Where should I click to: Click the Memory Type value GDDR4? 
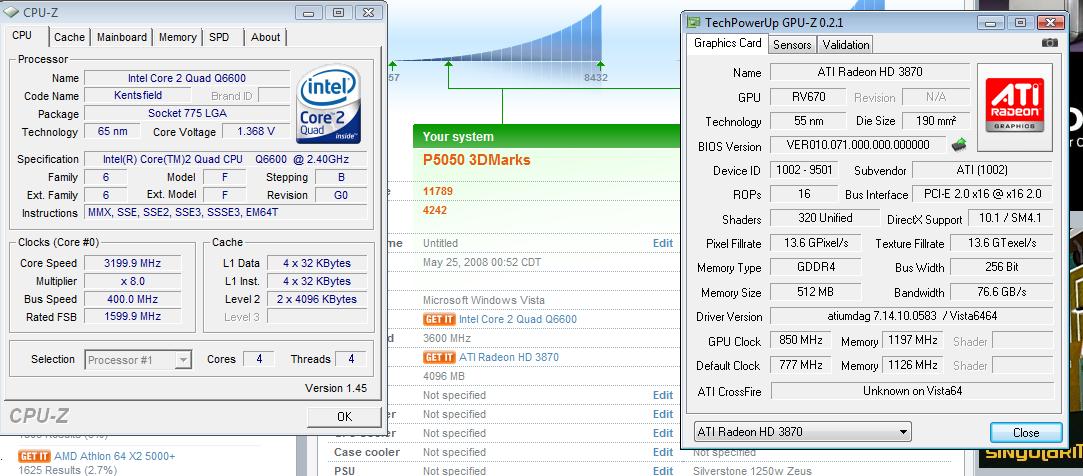click(x=815, y=267)
